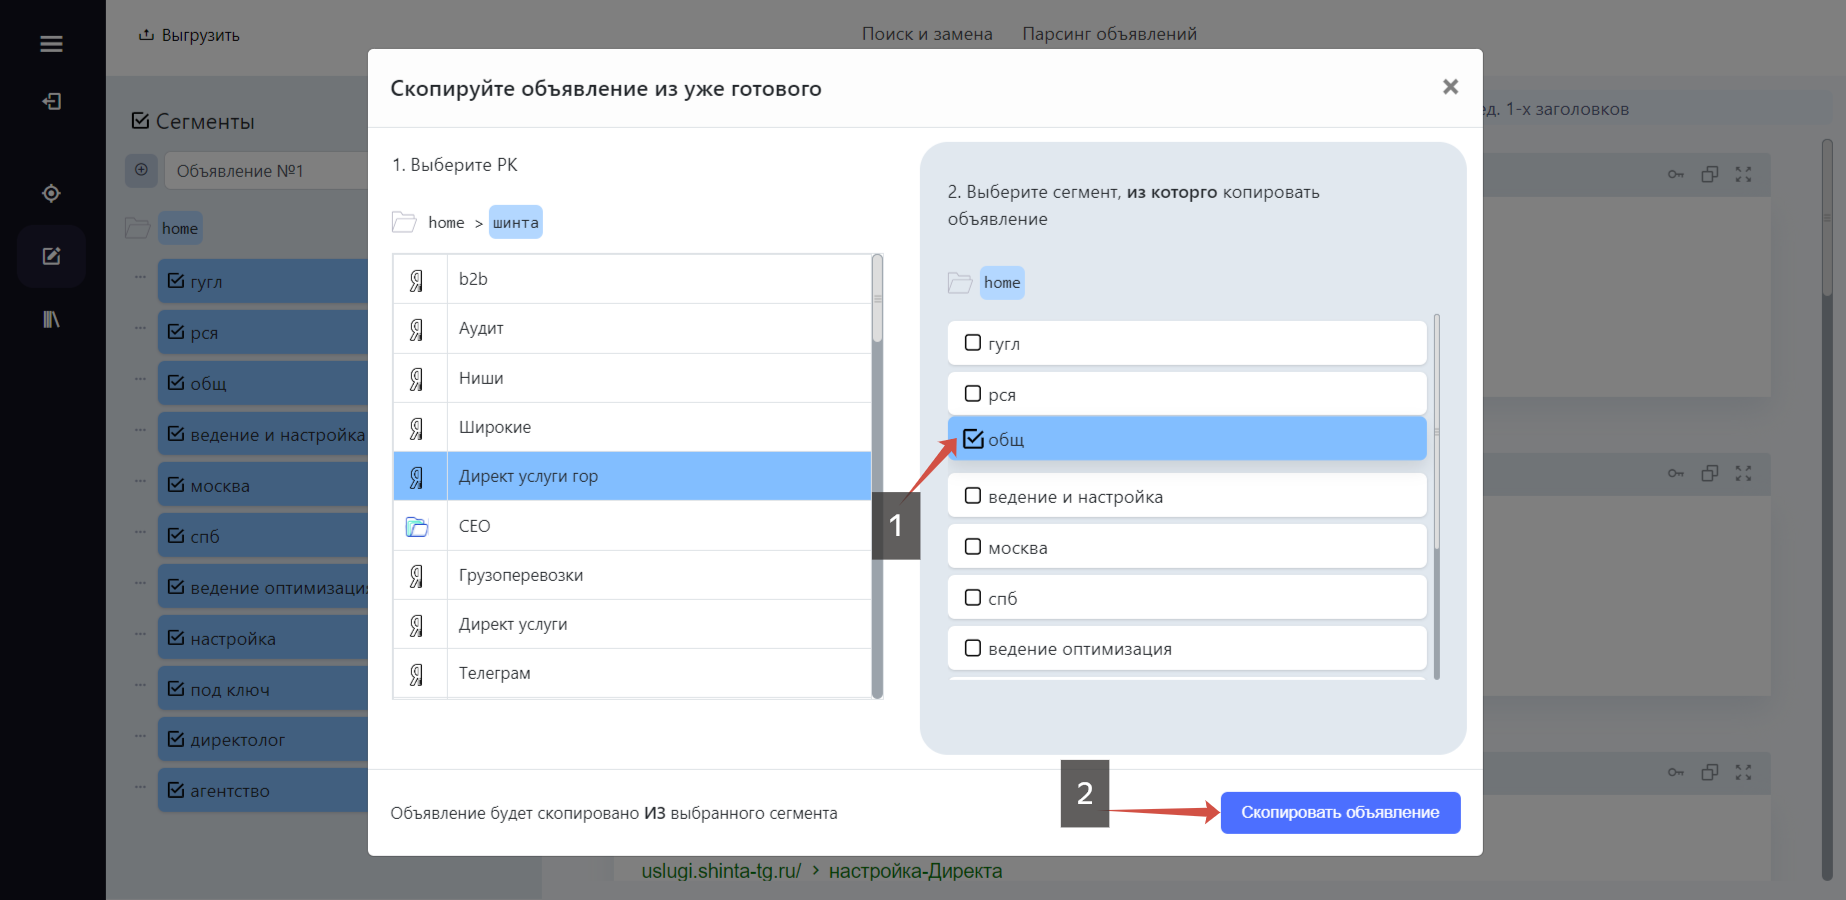This screenshot has height=900, width=1846.
Task: Click шинта breadcrumb in РК selector
Action: click(516, 222)
